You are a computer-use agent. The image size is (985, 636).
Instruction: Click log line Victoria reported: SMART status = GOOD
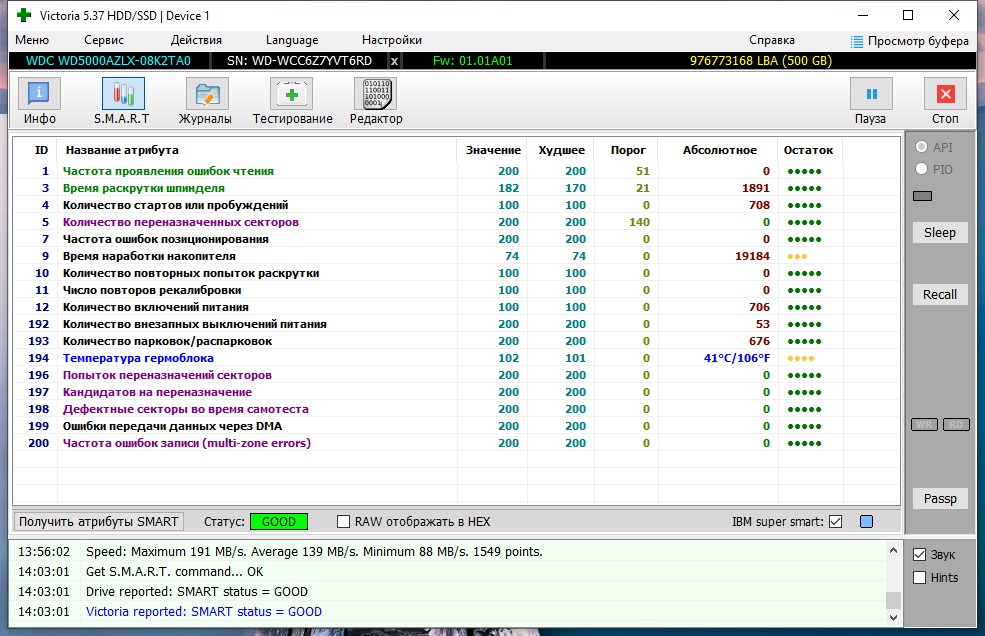(x=204, y=611)
